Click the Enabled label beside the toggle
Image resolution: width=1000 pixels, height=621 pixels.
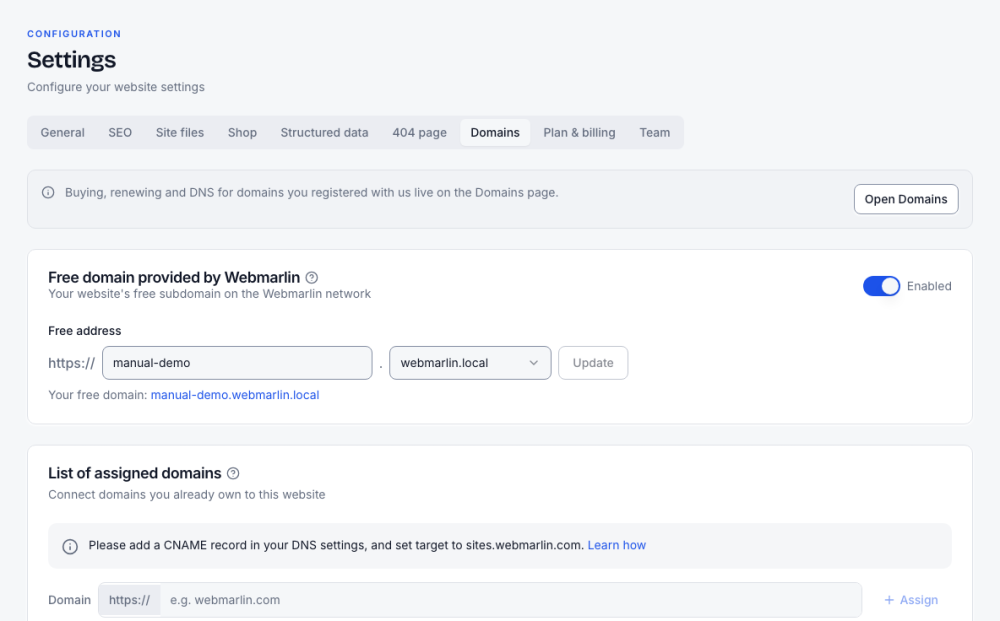click(x=929, y=286)
